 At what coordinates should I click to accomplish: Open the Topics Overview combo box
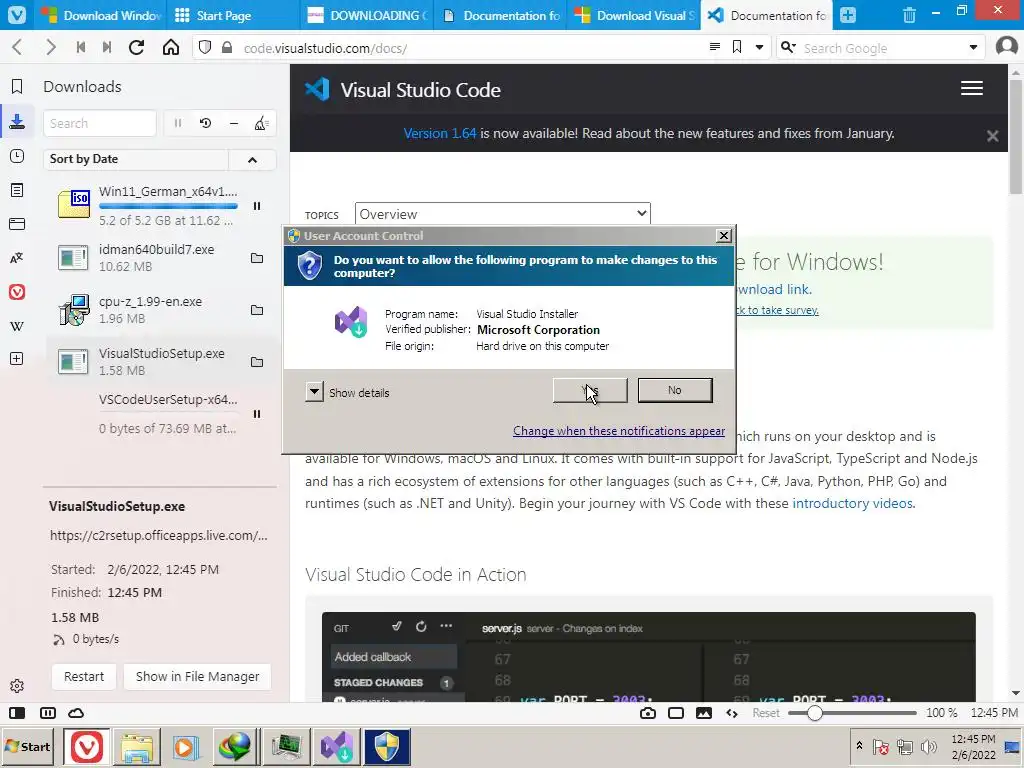click(x=503, y=214)
